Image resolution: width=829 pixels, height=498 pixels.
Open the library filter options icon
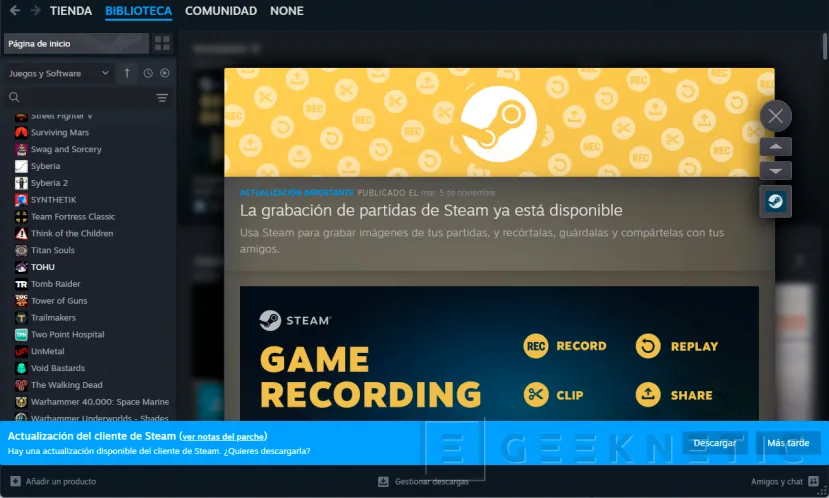click(x=162, y=98)
